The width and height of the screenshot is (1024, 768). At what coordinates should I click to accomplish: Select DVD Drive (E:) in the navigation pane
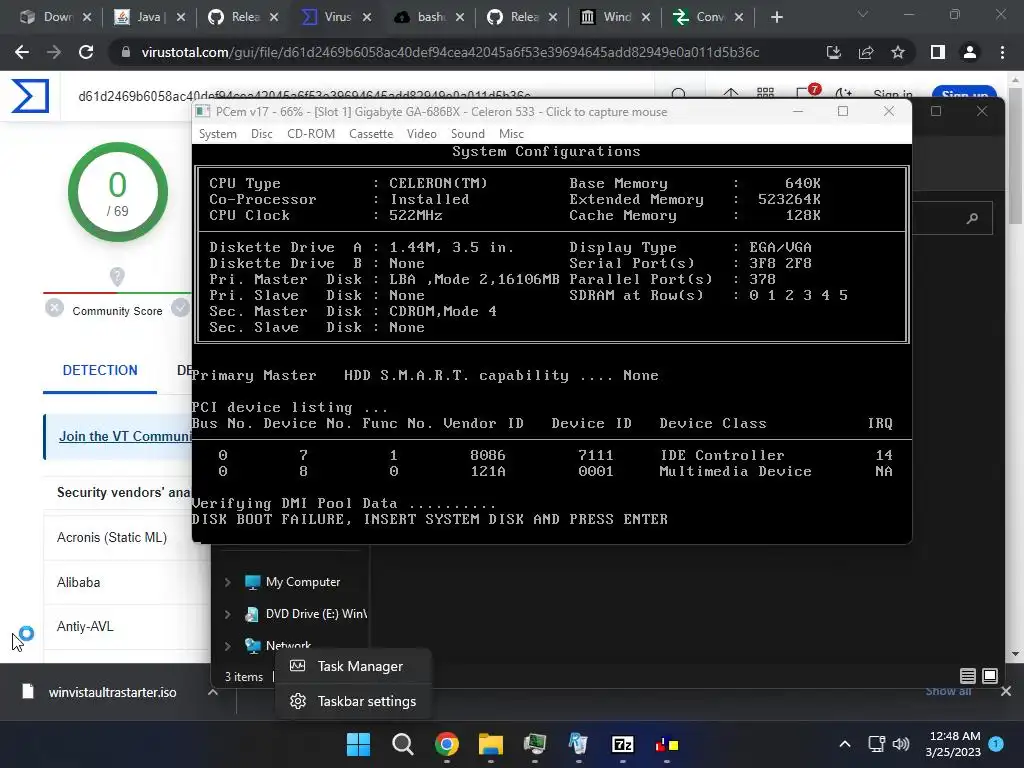(x=306, y=614)
